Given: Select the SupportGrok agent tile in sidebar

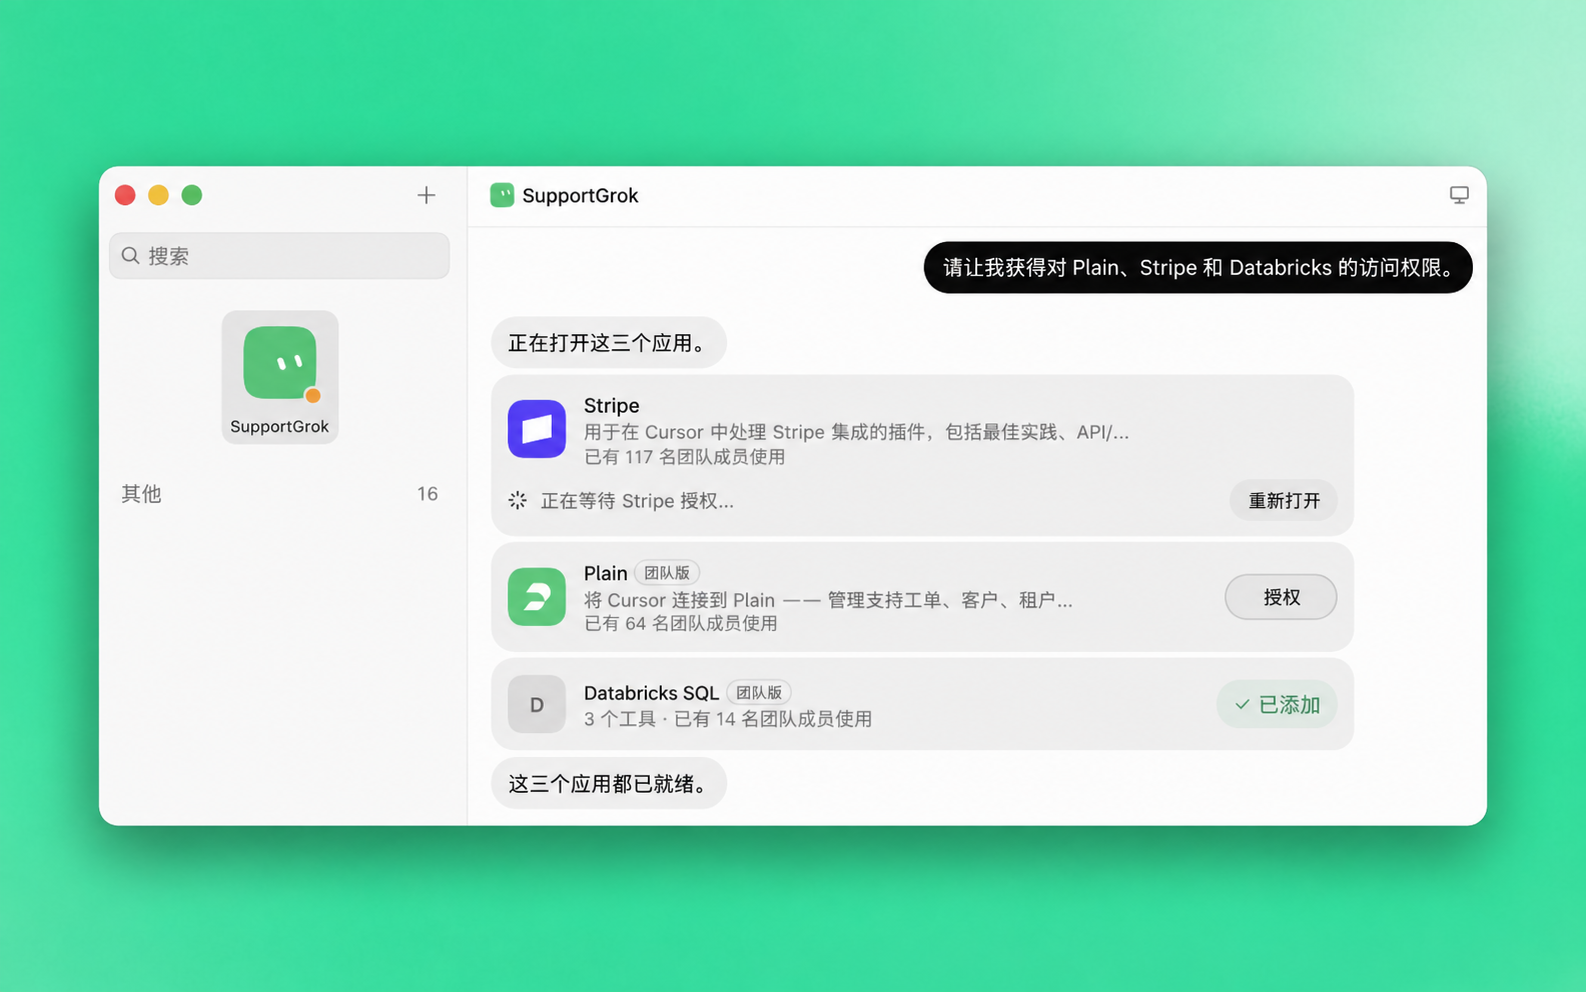Looking at the screenshot, I should (x=280, y=377).
